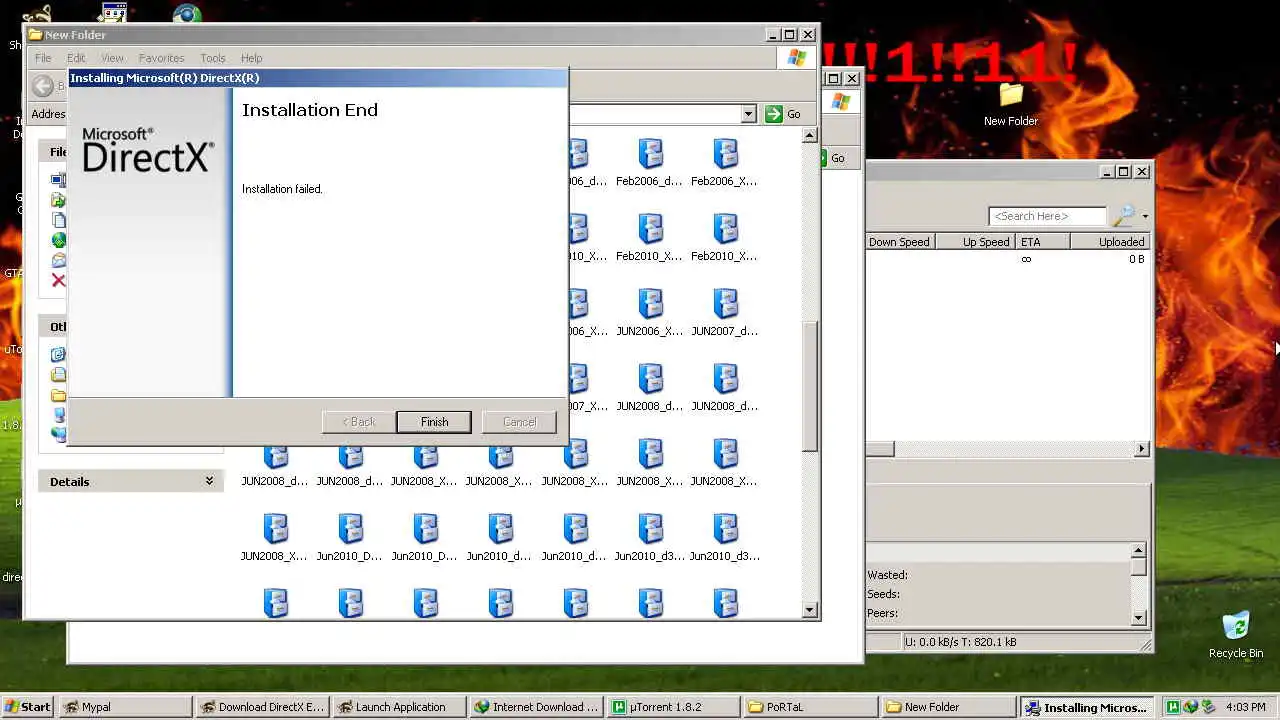Click the Copy this file task icon
This screenshot has height=720, width=1280.
tap(59, 220)
